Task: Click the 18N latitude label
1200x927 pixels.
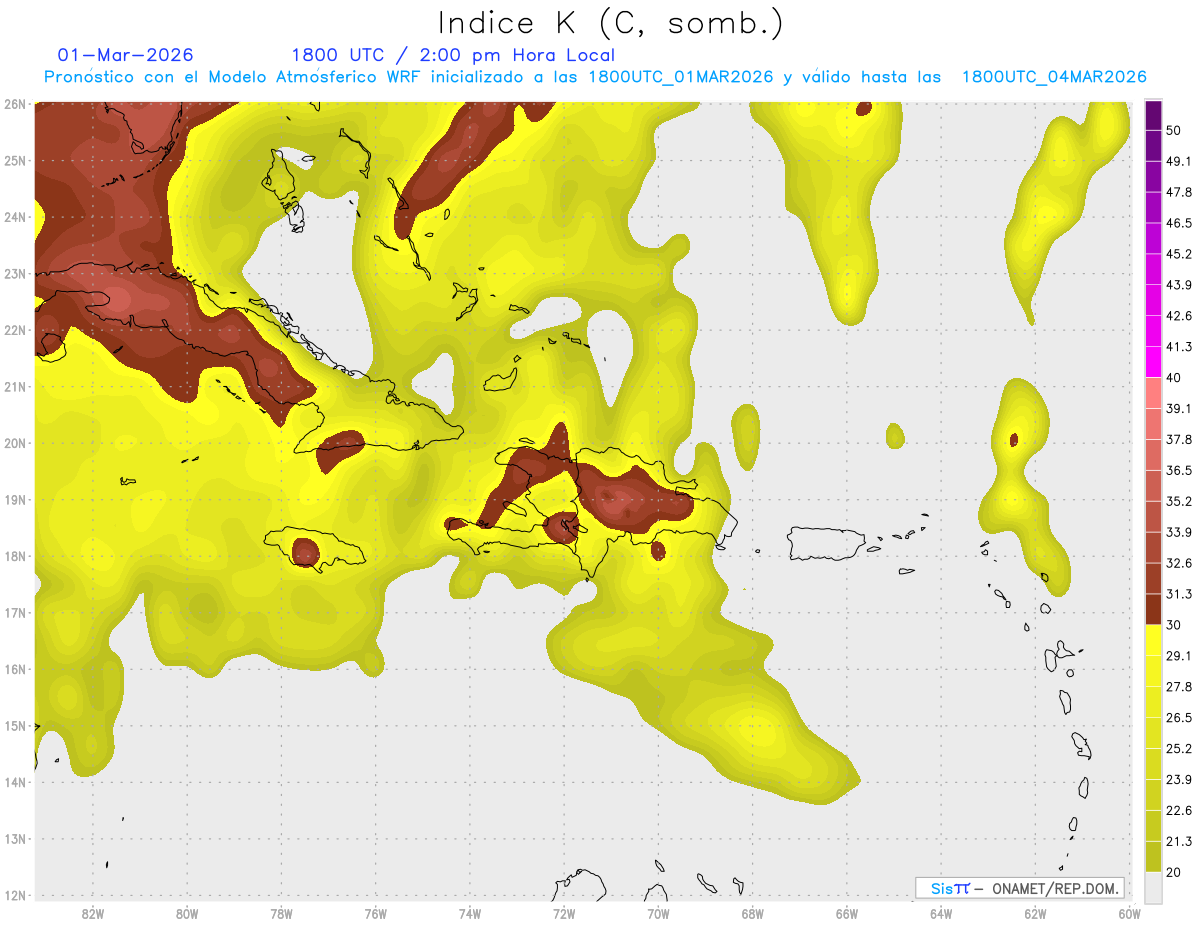Action: click(15, 556)
